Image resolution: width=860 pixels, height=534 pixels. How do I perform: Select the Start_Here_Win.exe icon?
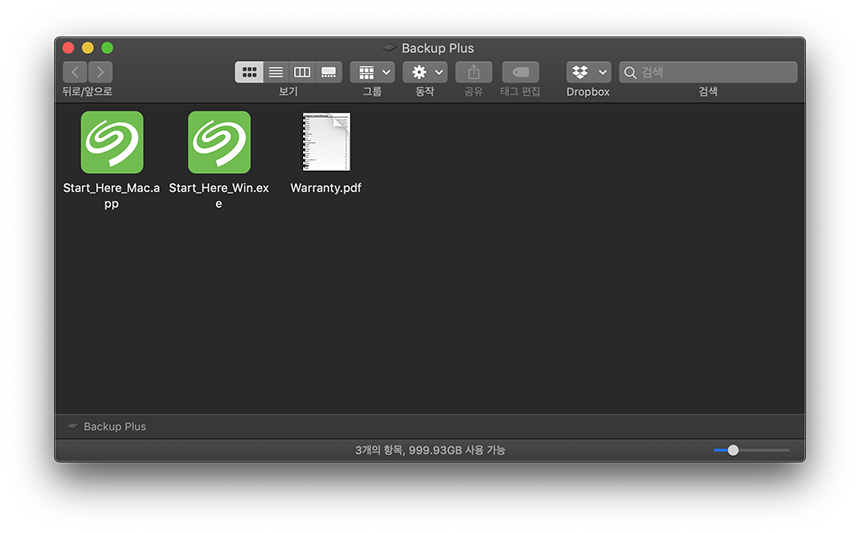(219, 143)
